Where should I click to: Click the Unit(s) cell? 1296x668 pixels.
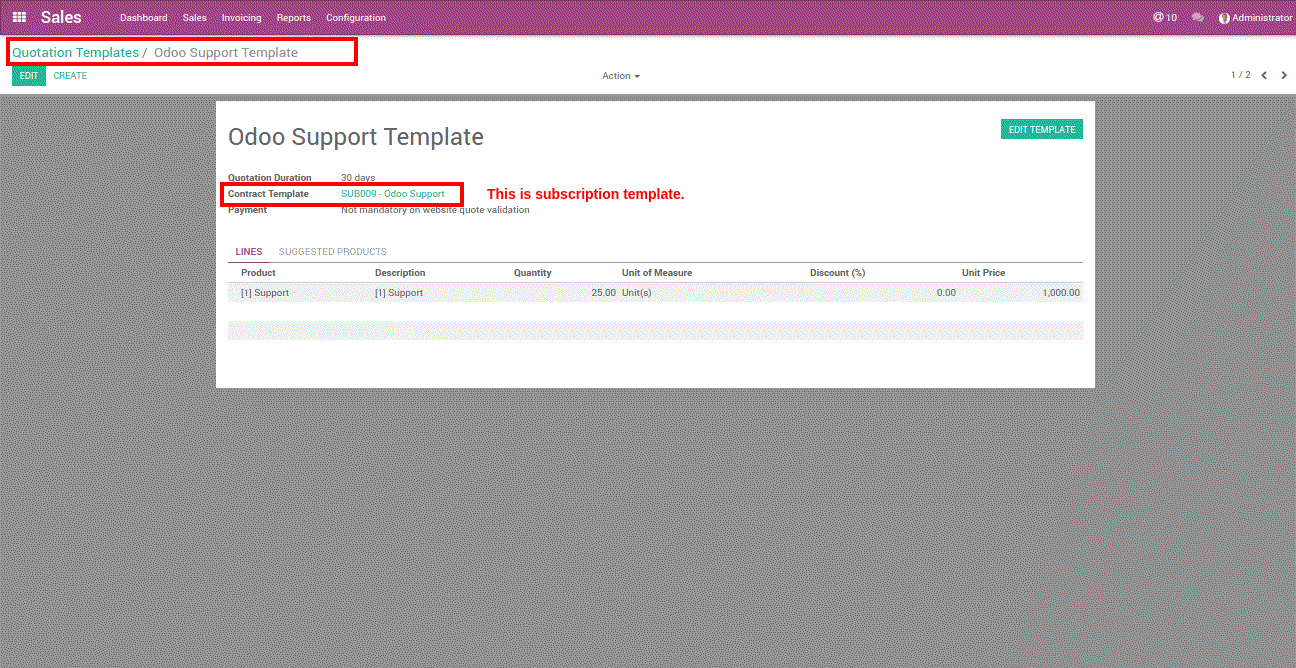pyautogui.click(x=637, y=293)
